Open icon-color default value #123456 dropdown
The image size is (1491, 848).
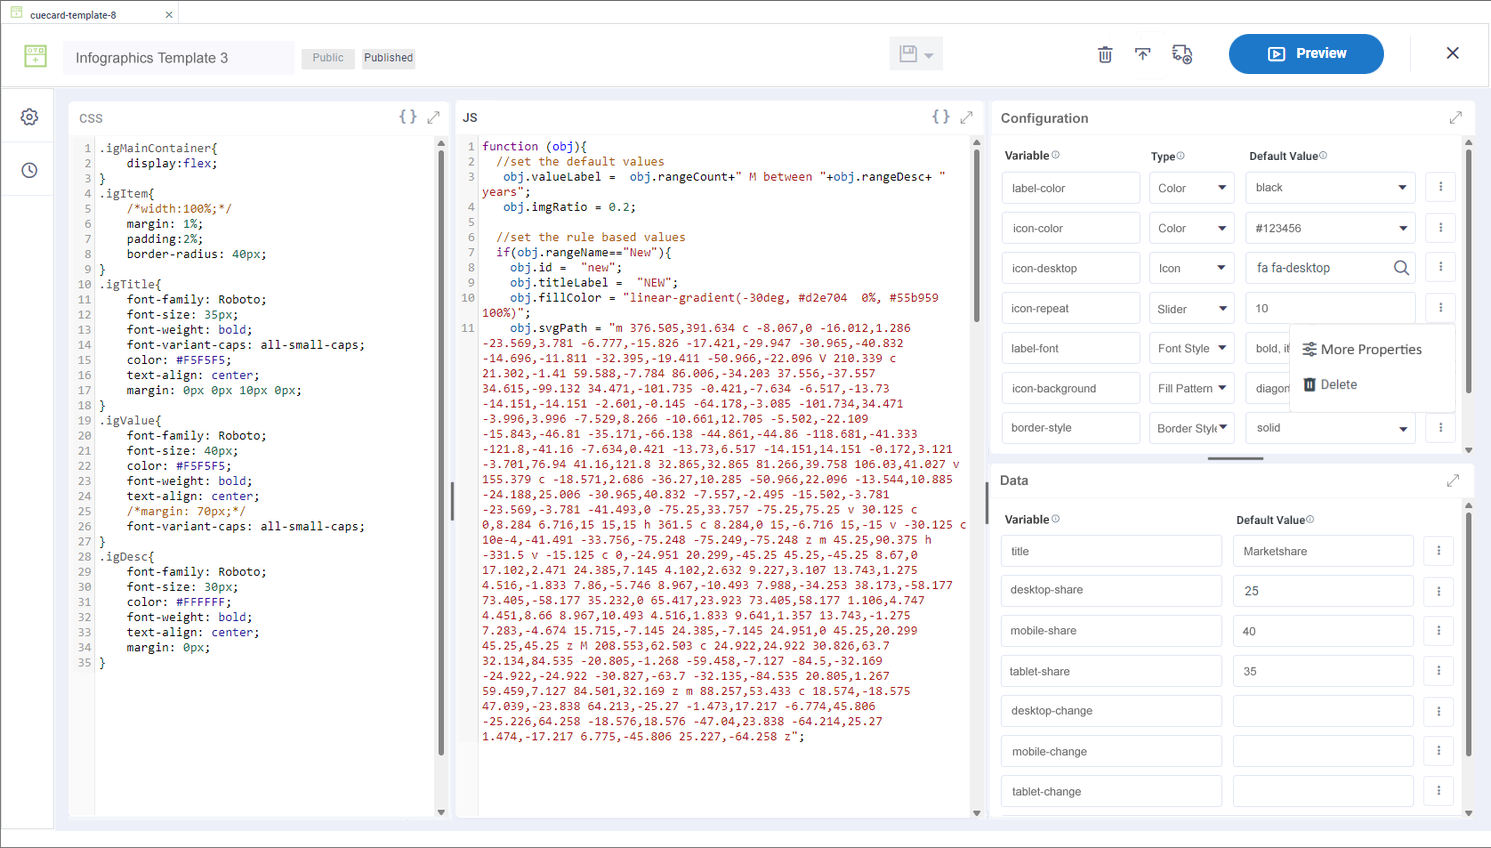(x=1402, y=228)
